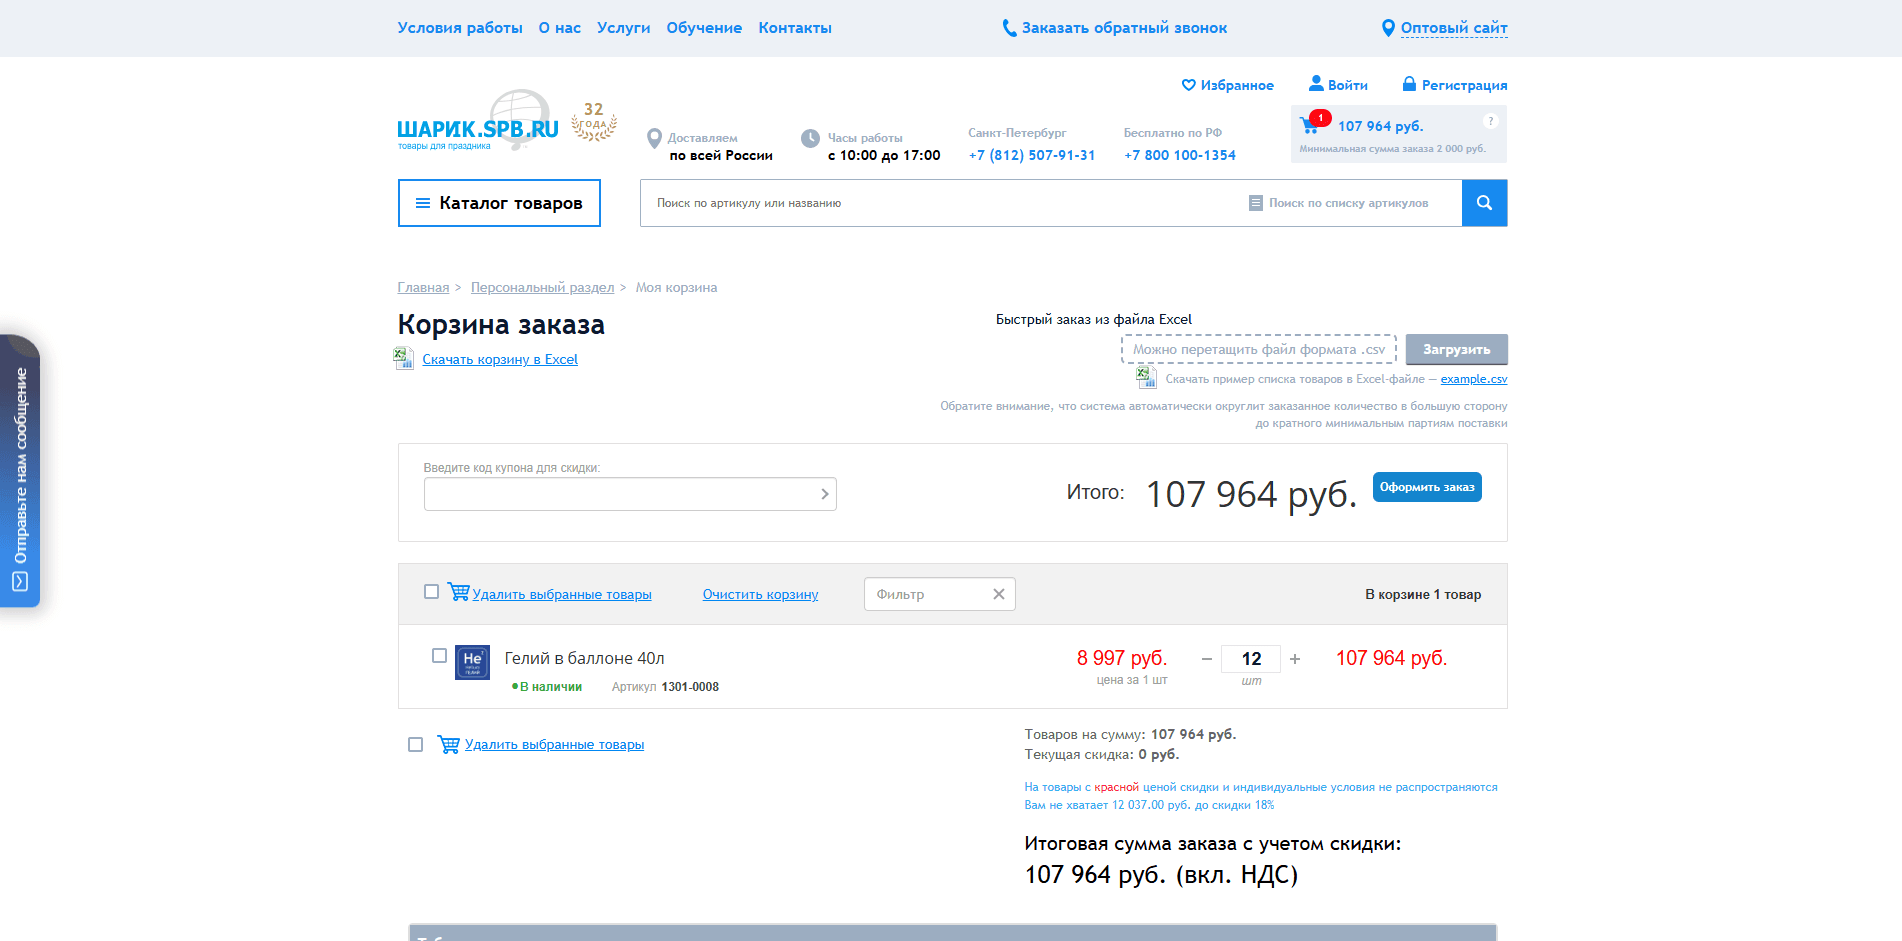This screenshot has width=1902, height=941.
Task: Apply coupon using the arrow button
Action: click(824, 494)
